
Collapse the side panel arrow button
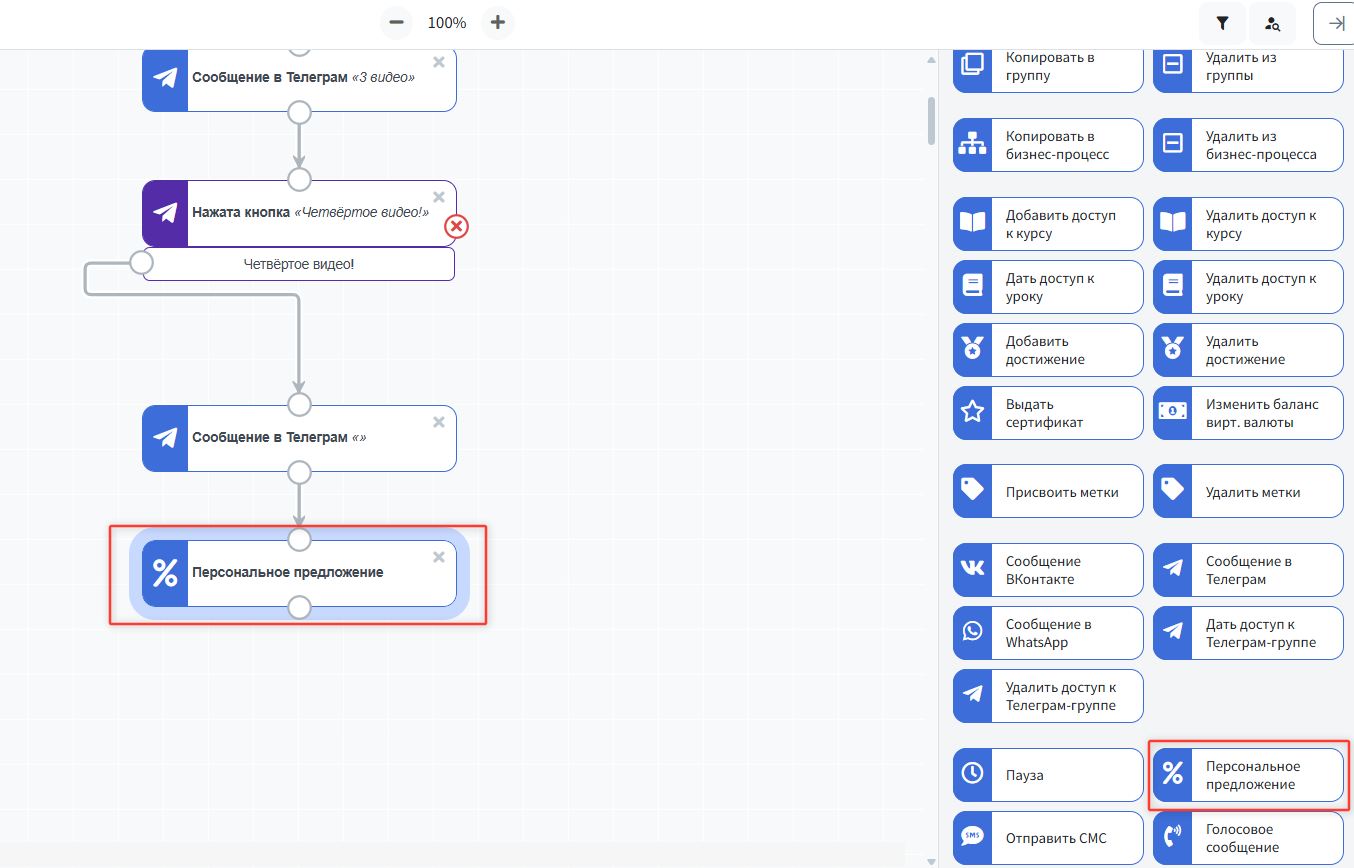click(x=1335, y=23)
